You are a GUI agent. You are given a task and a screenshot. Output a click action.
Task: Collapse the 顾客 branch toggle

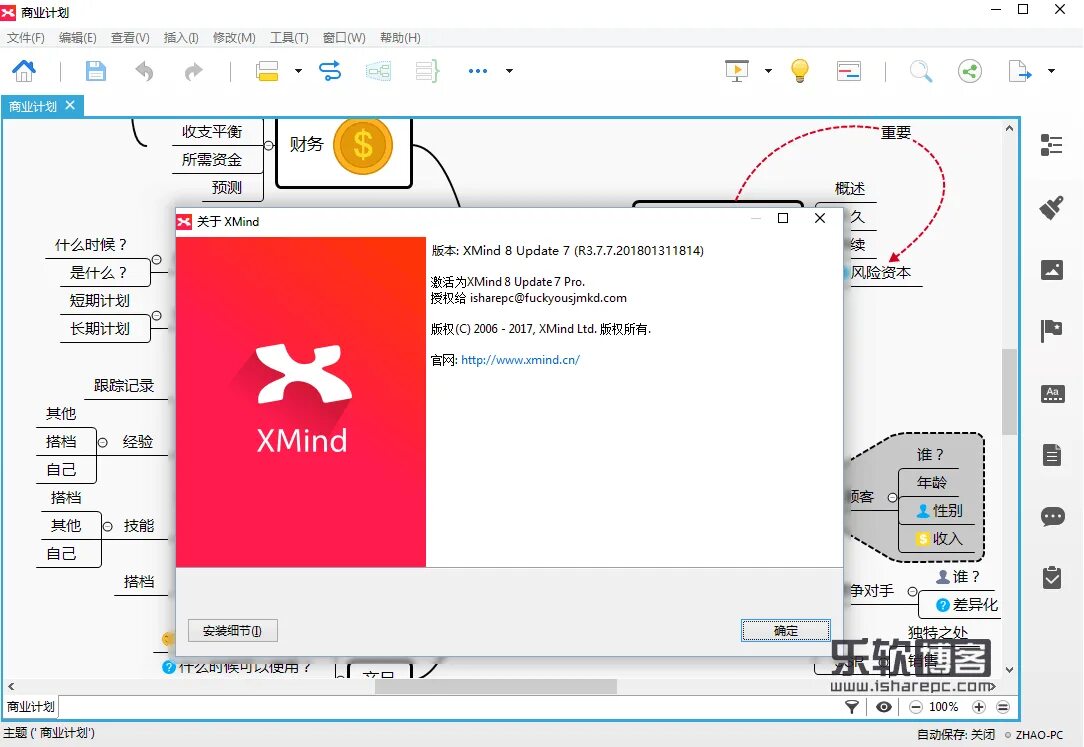[x=893, y=498]
